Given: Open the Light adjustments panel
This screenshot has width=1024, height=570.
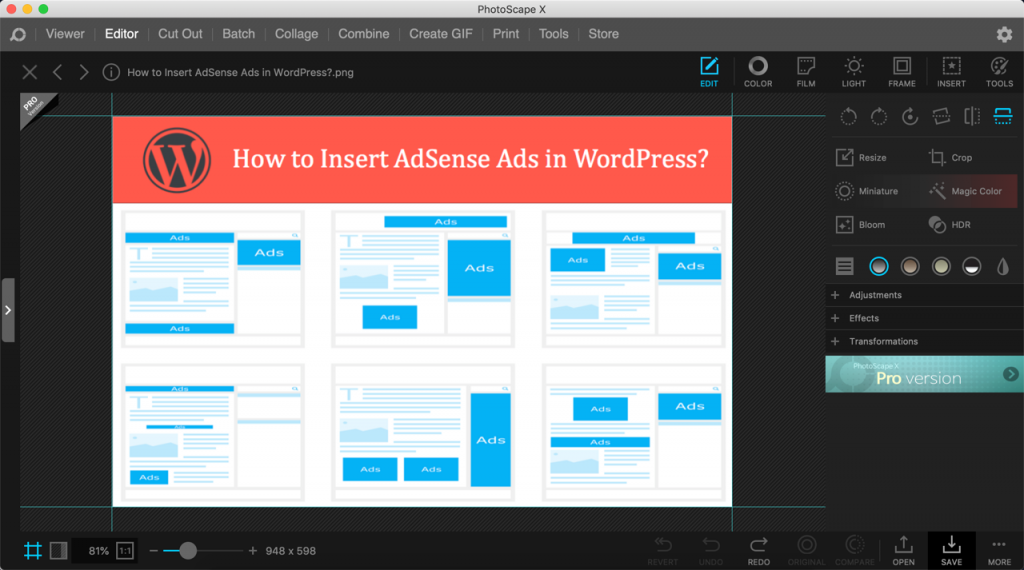Looking at the screenshot, I should click(854, 71).
